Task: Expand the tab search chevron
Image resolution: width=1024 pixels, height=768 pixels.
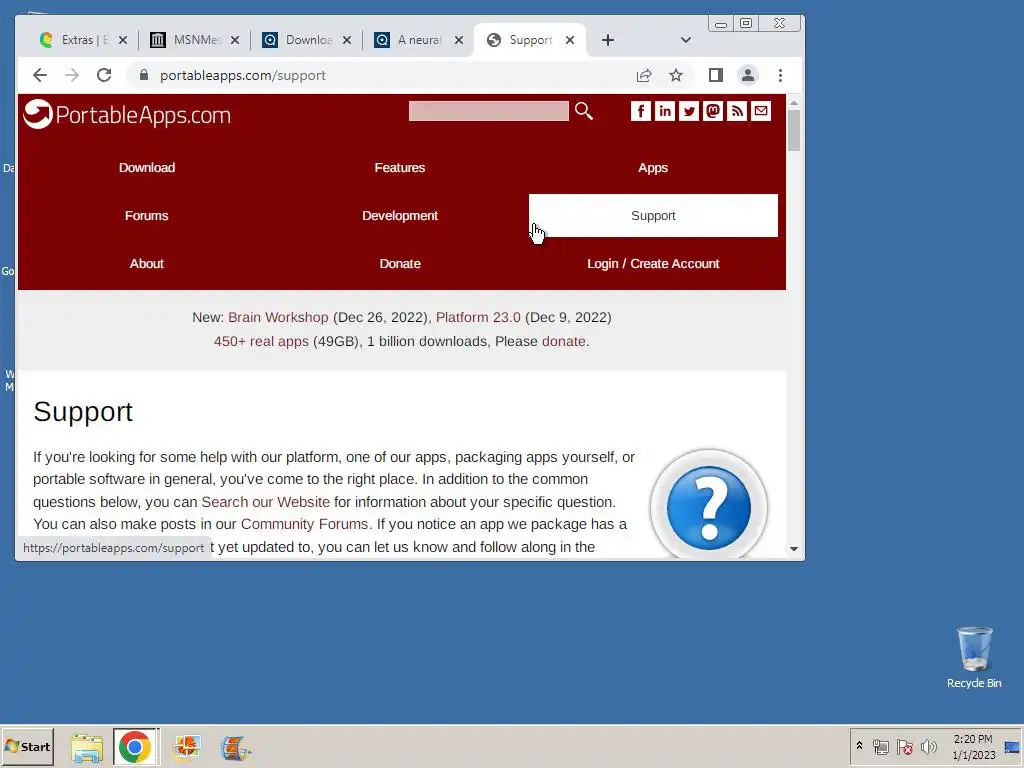Action: [x=686, y=40]
